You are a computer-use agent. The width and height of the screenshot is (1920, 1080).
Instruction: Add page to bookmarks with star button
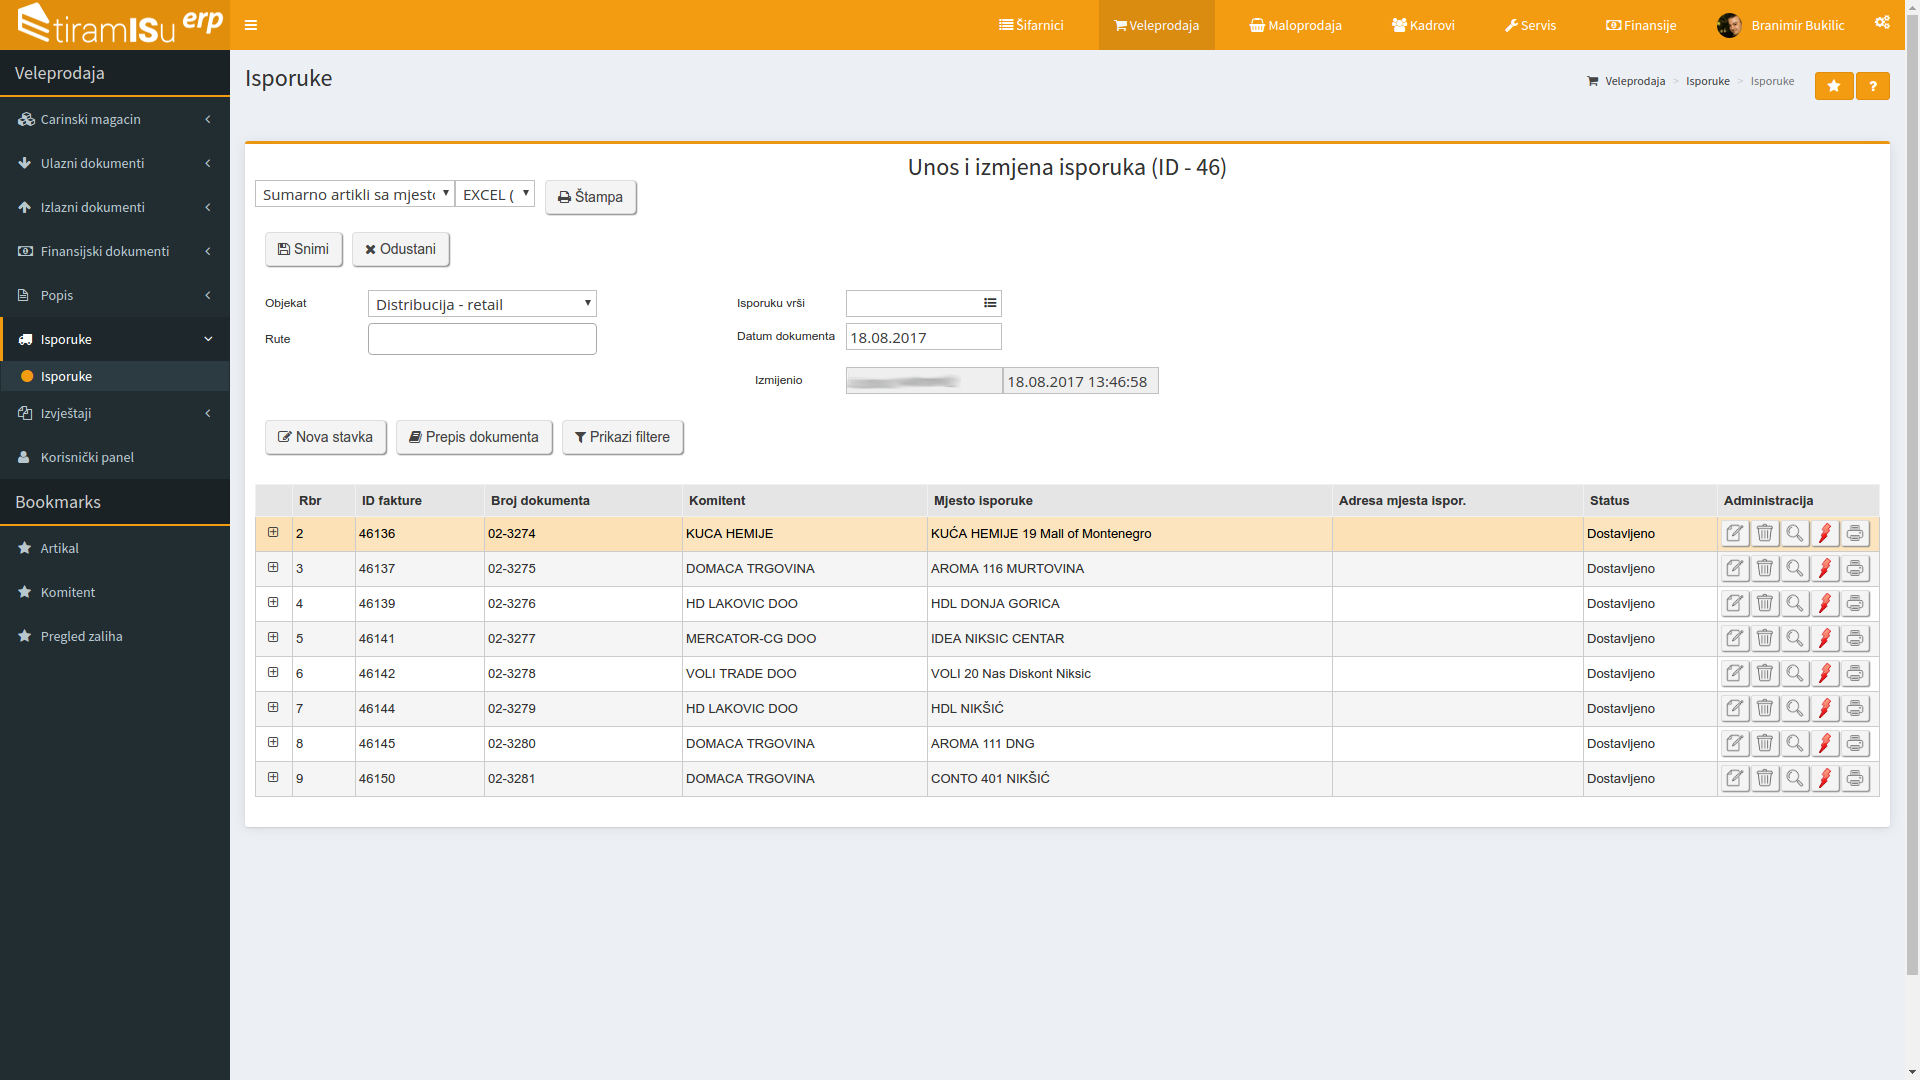pyautogui.click(x=1834, y=86)
